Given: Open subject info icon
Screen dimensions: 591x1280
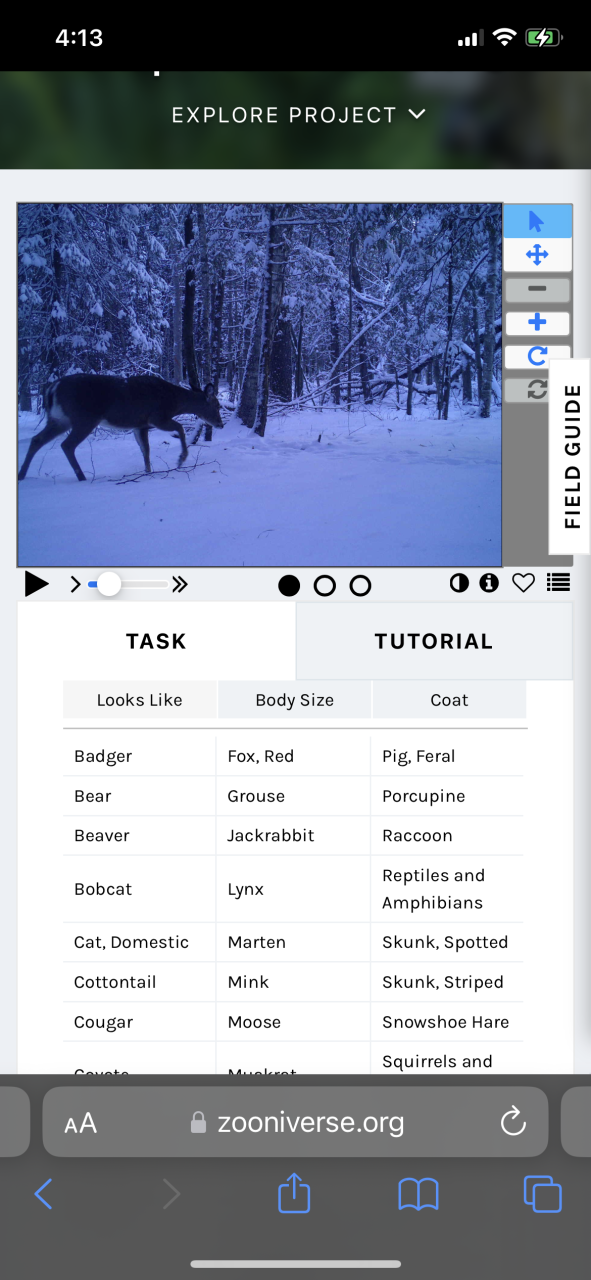Looking at the screenshot, I should click(x=489, y=583).
